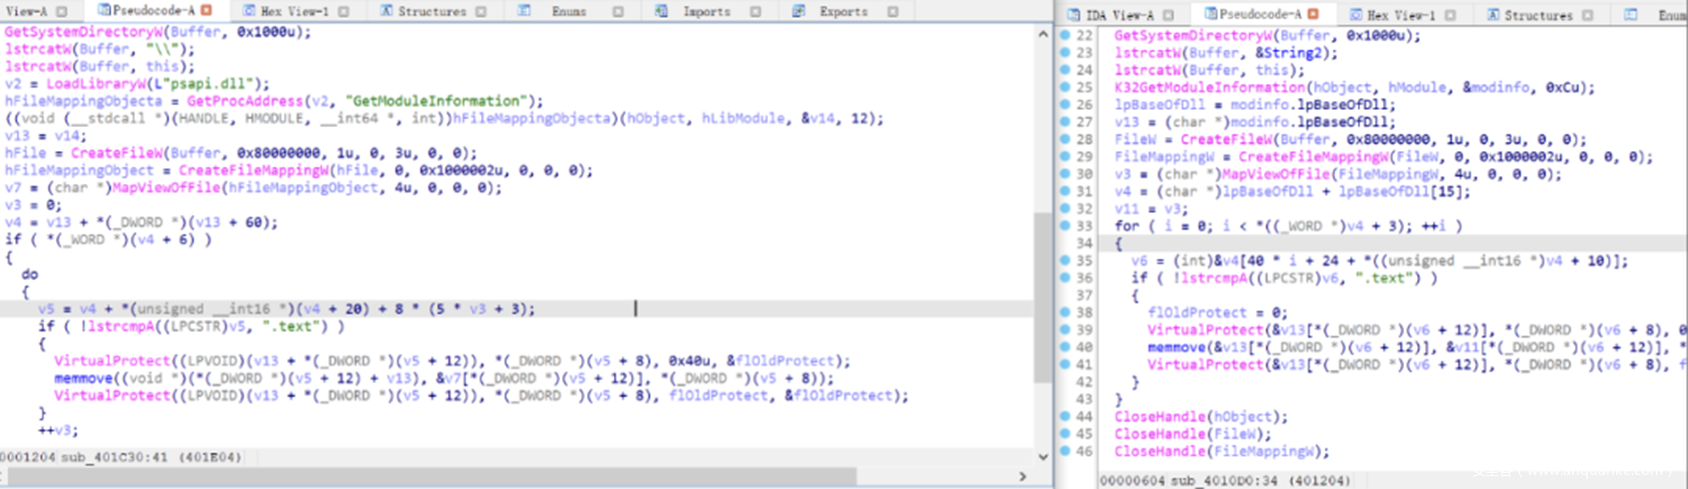Toggle breakpoint dot on line 25
This screenshot has height=489, width=1688.
[1065, 87]
